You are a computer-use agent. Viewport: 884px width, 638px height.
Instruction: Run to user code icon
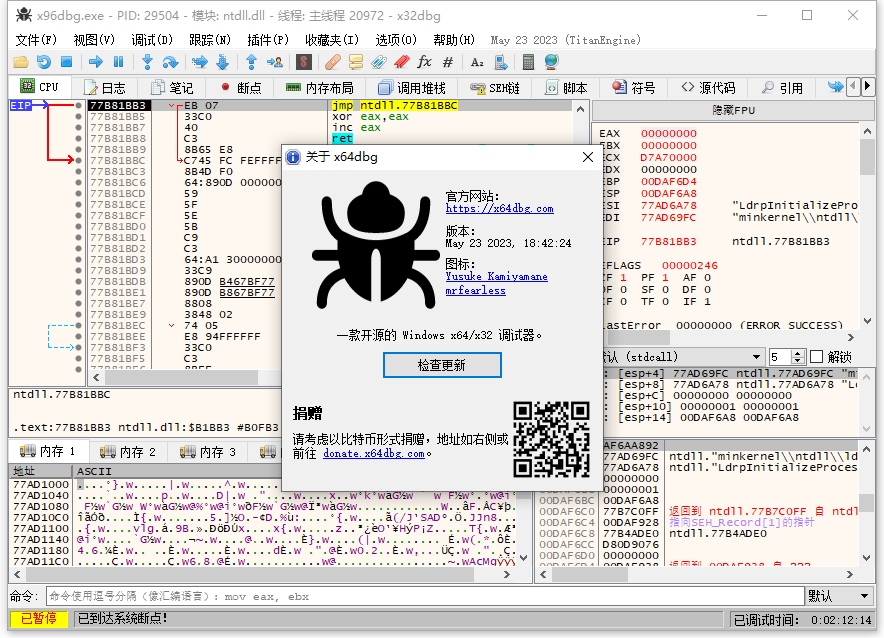tap(275, 62)
